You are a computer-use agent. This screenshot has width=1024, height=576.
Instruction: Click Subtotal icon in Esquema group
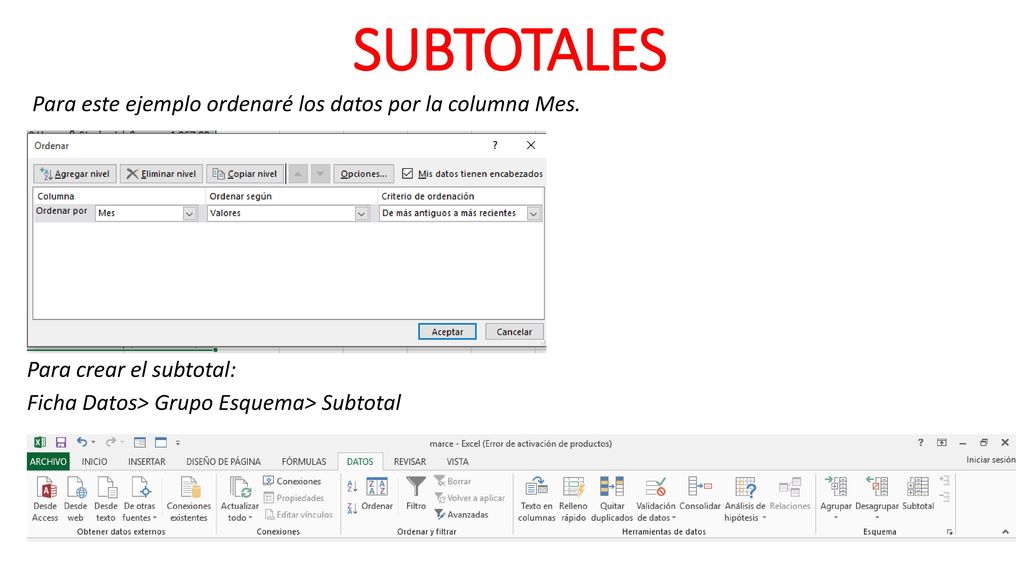click(x=918, y=494)
